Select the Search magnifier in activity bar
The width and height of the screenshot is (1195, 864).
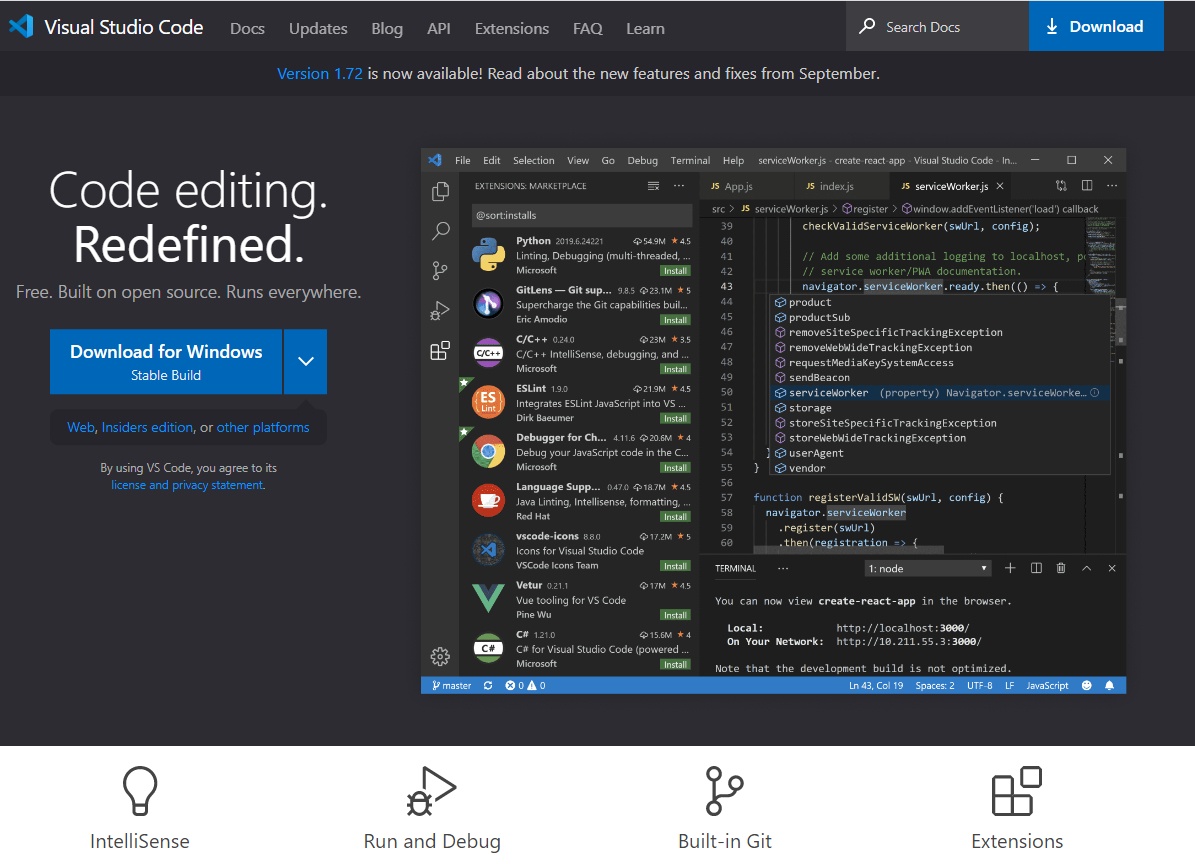point(441,231)
